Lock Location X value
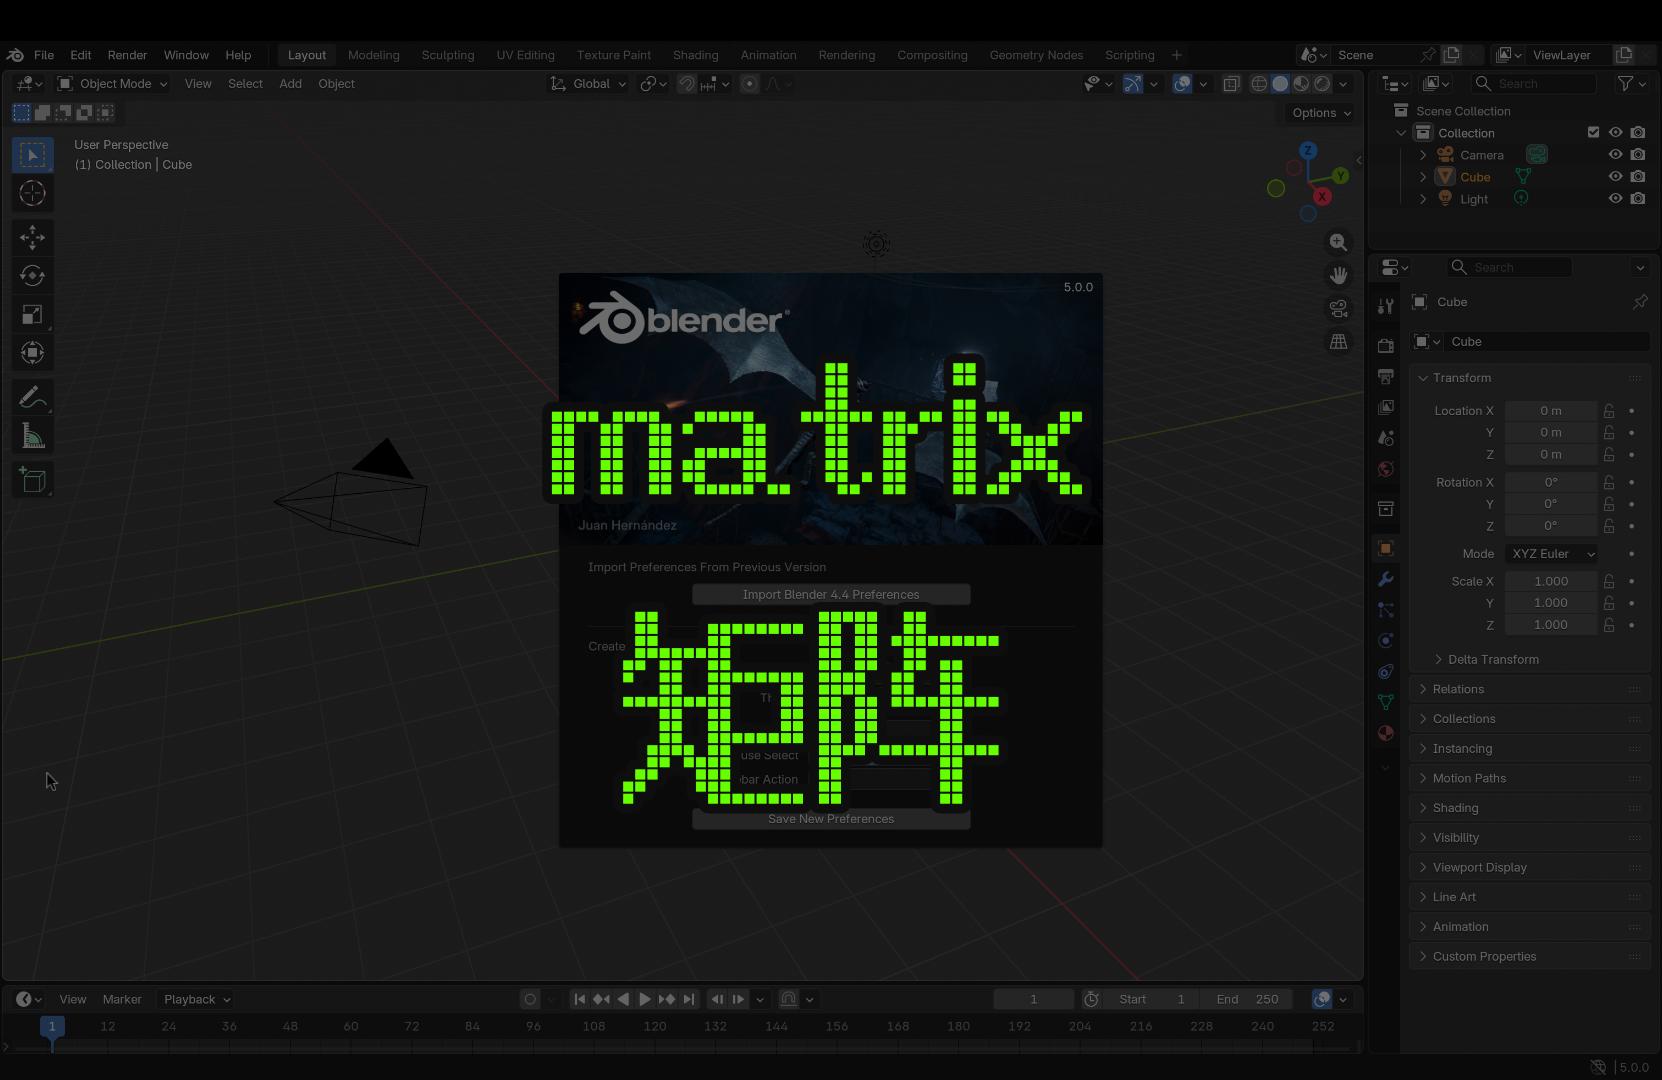The height and width of the screenshot is (1080, 1662). pyautogui.click(x=1609, y=411)
